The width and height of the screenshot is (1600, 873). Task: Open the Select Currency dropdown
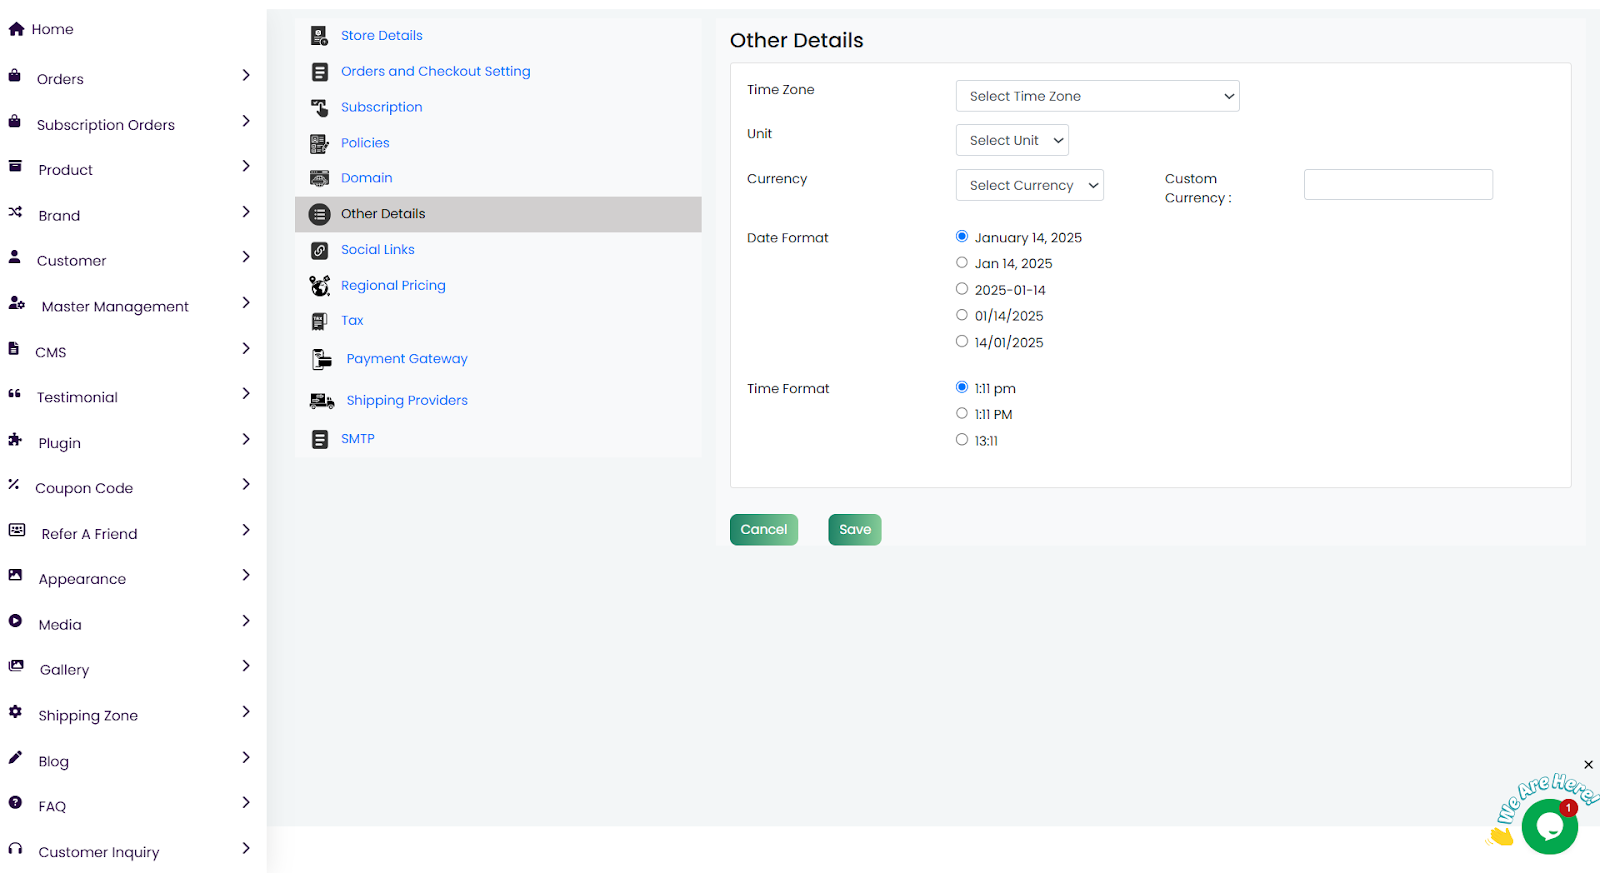pyautogui.click(x=1029, y=185)
